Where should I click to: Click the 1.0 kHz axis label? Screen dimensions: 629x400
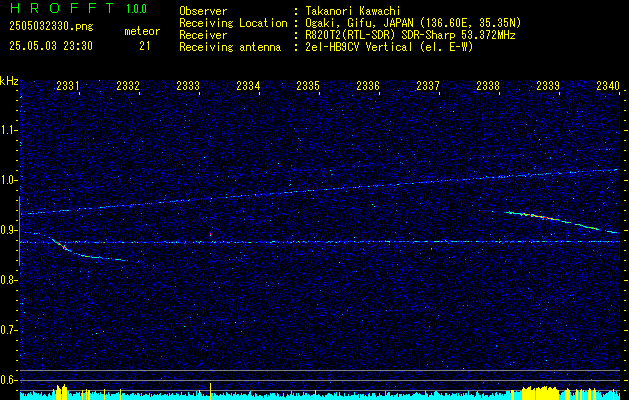pyautogui.click(x=9, y=180)
